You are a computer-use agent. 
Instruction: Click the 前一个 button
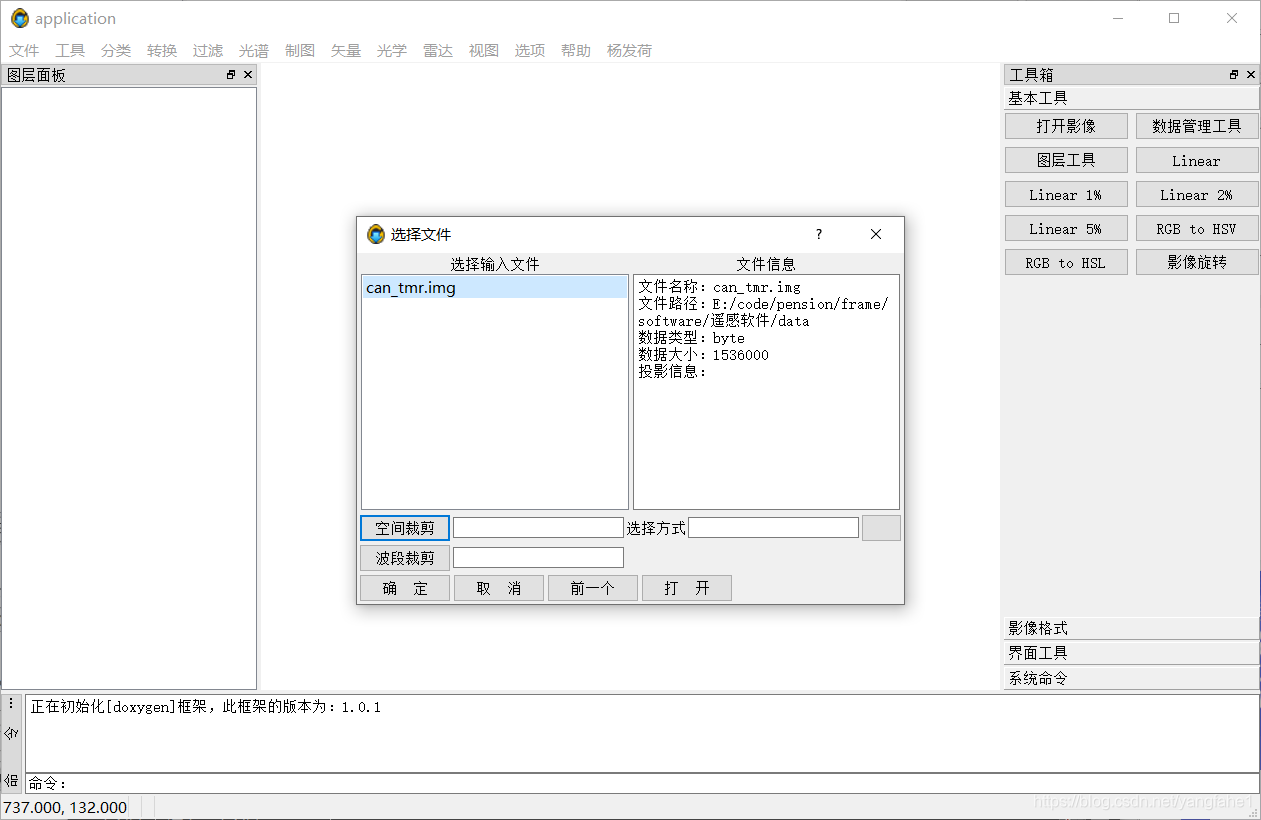[593, 588]
